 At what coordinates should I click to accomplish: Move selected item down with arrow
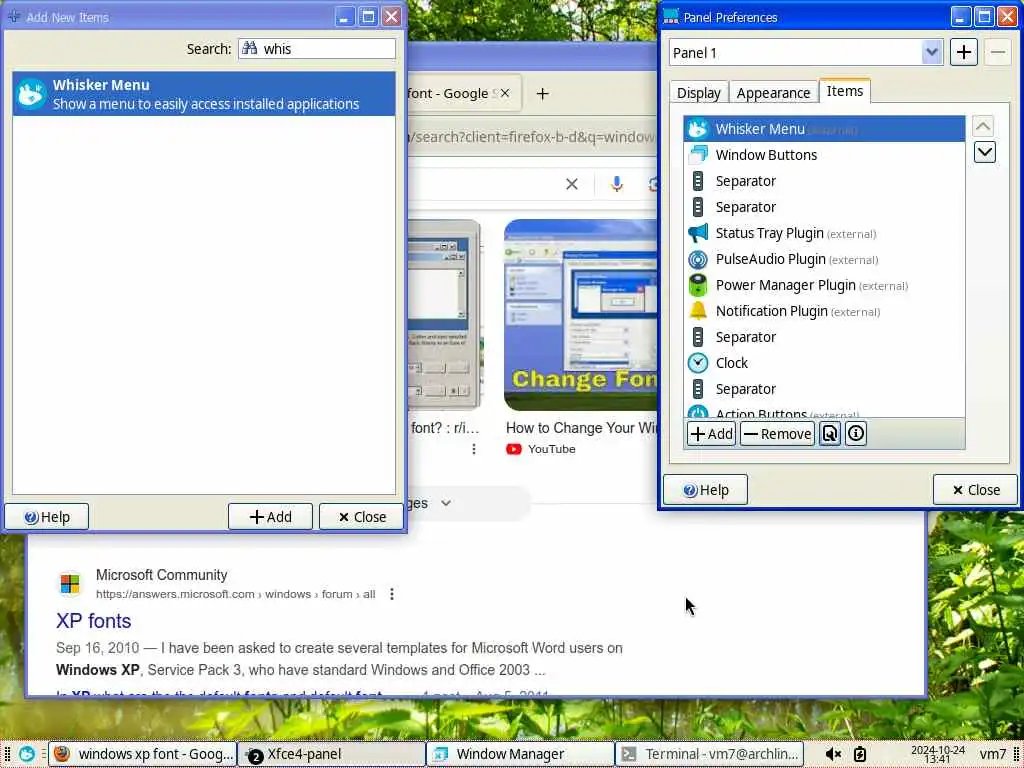984,152
